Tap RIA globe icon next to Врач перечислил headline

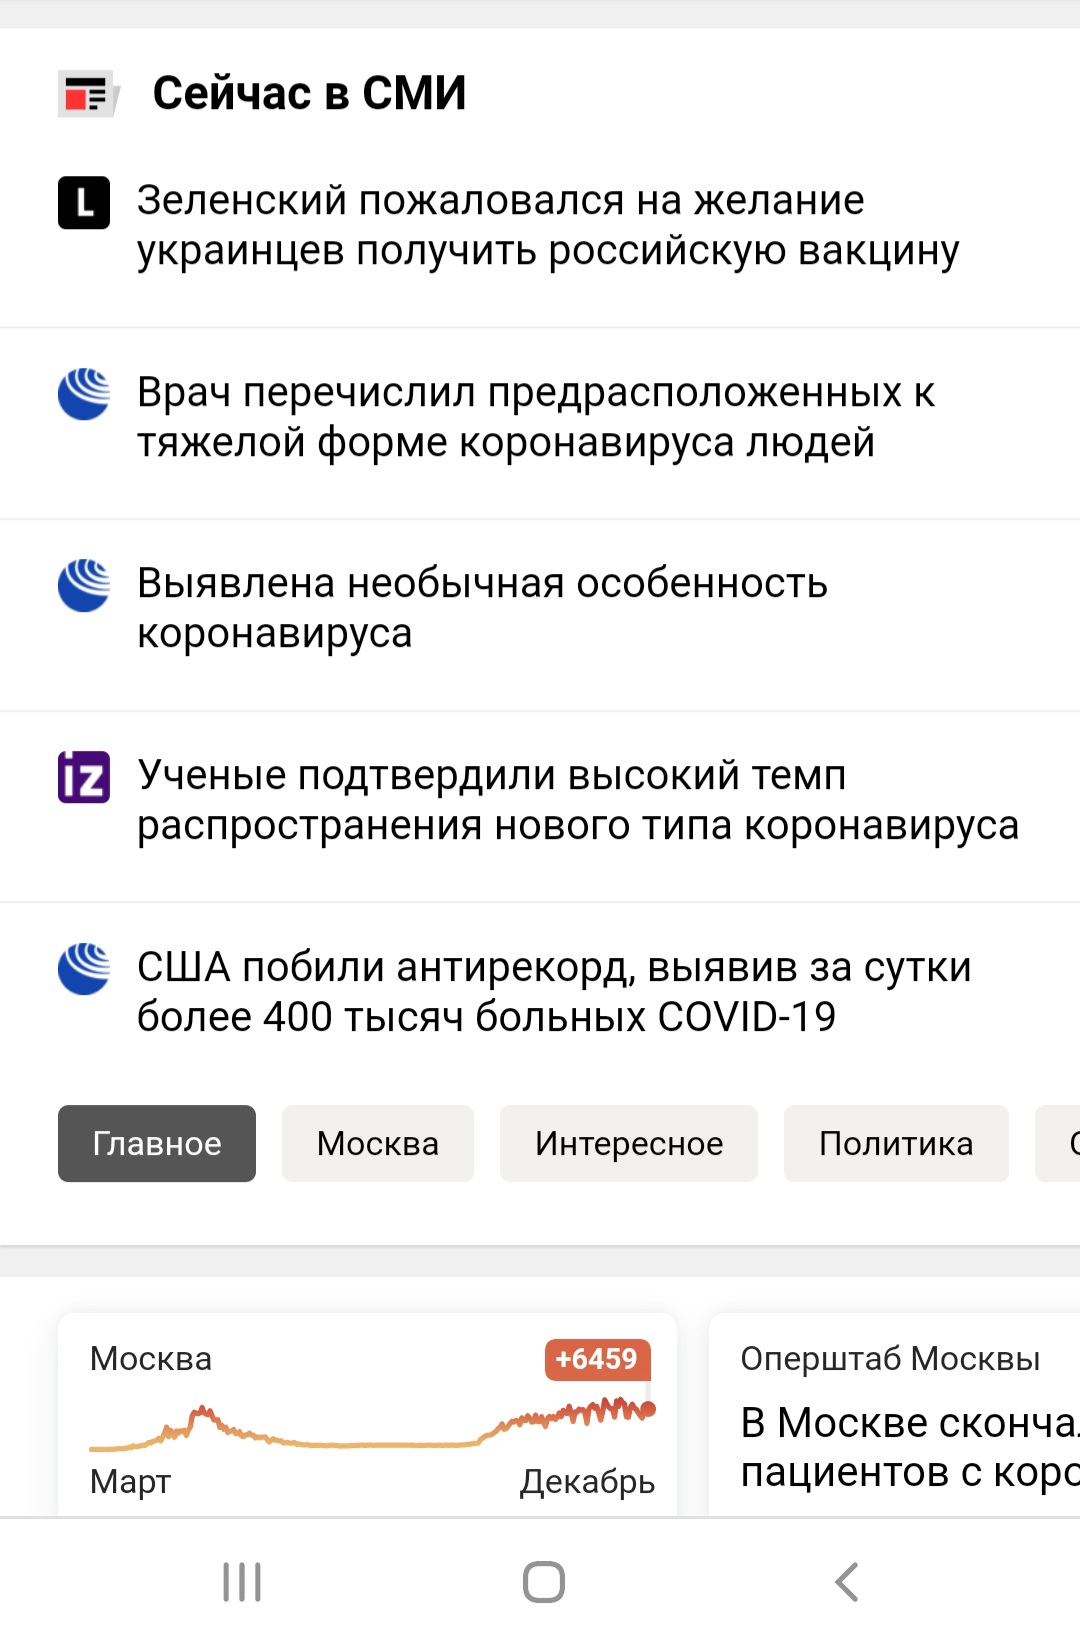[84, 394]
